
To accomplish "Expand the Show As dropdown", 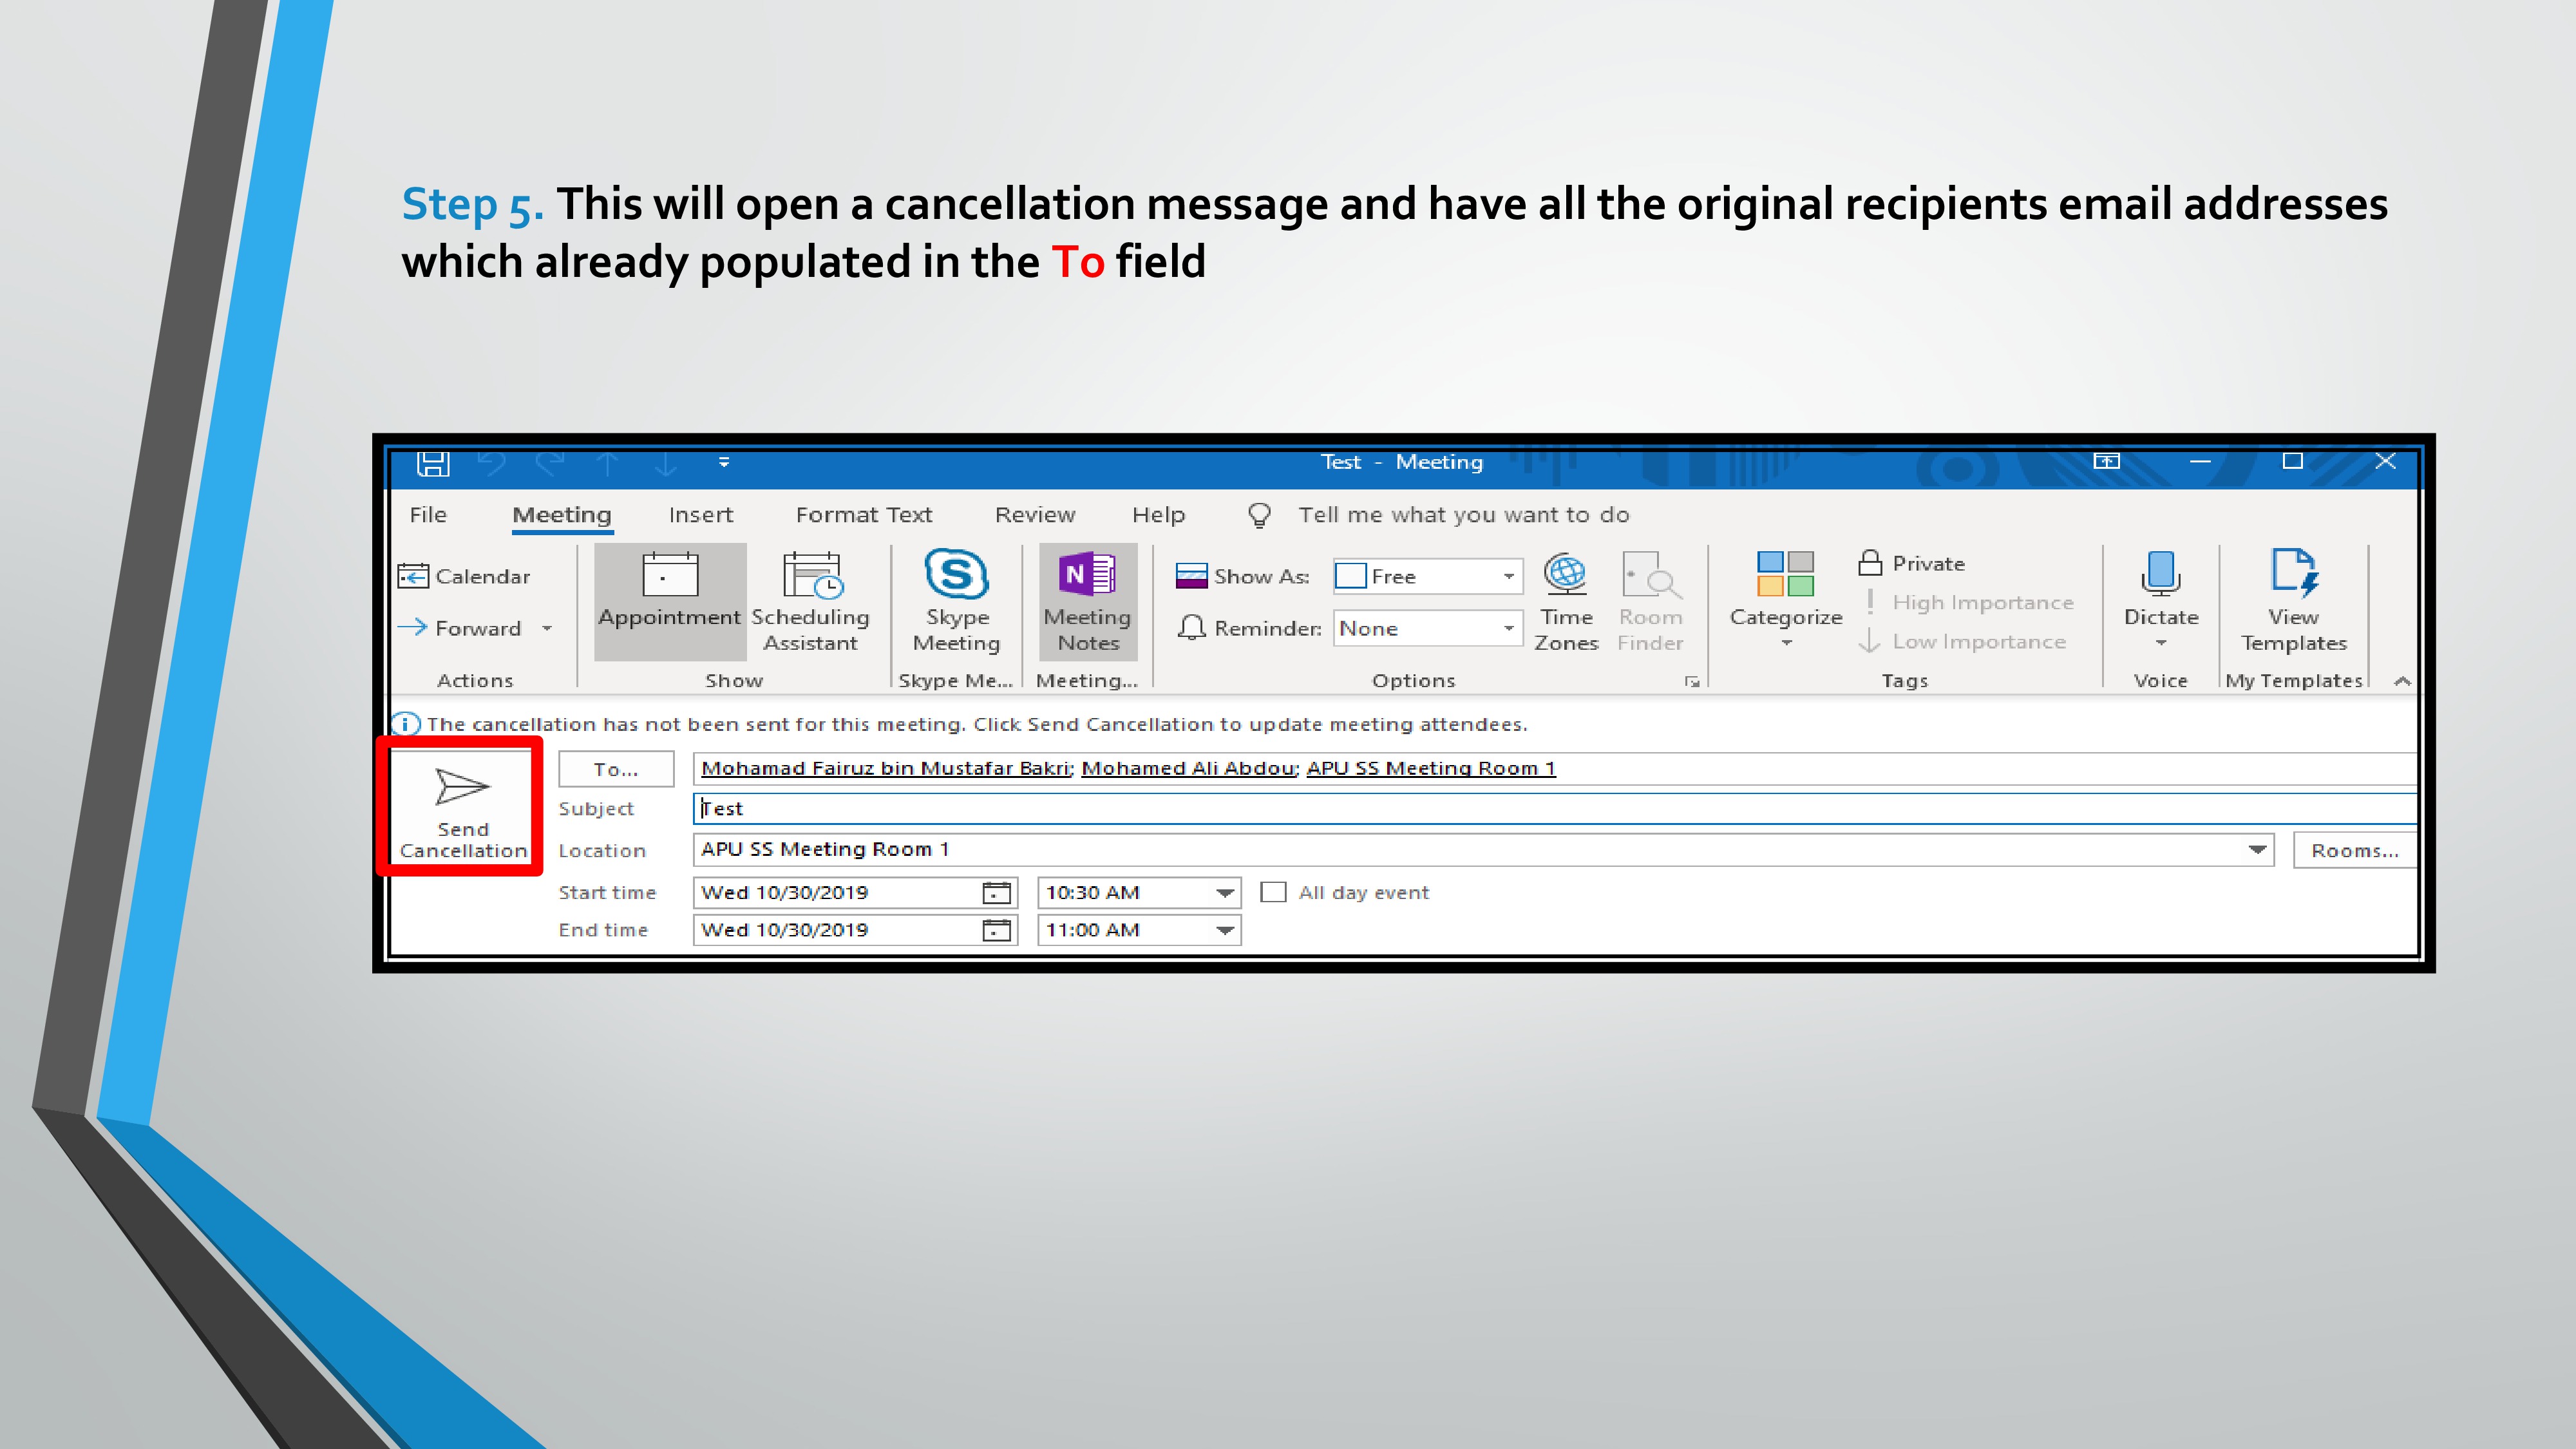I will [x=1508, y=577].
